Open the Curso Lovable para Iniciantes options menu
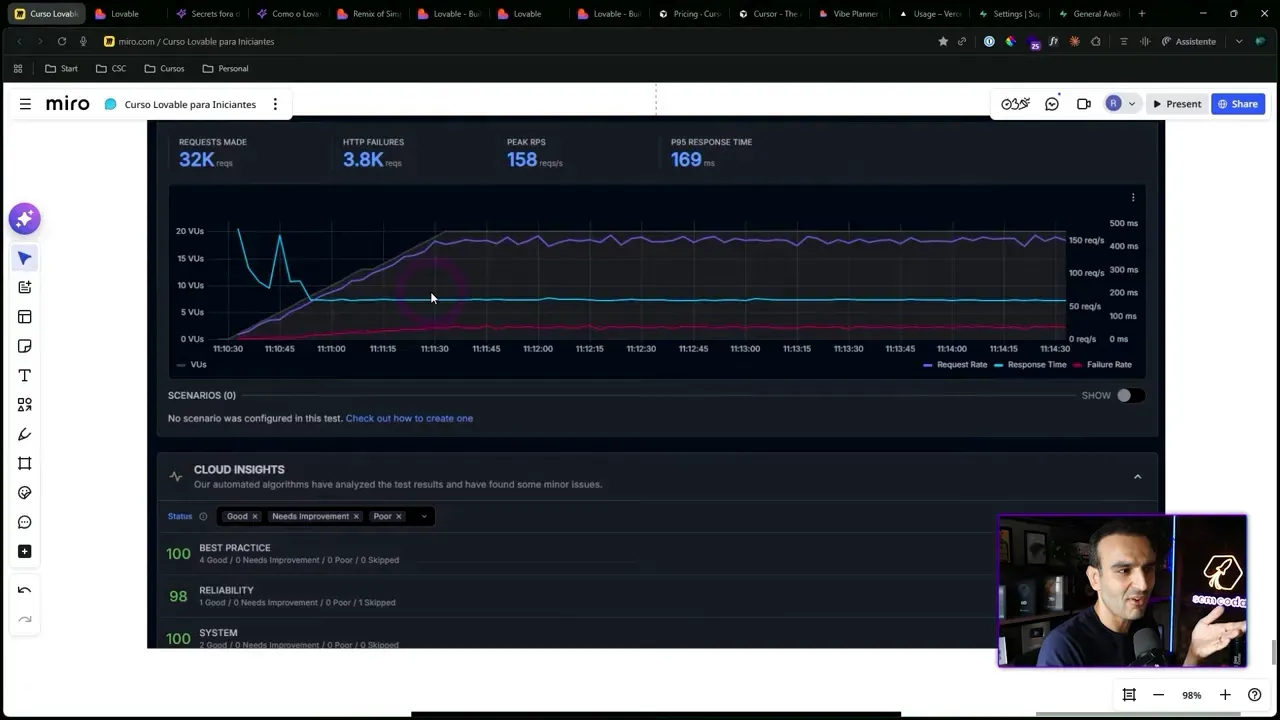This screenshot has height=720, width=1280. tap(275, 104)
